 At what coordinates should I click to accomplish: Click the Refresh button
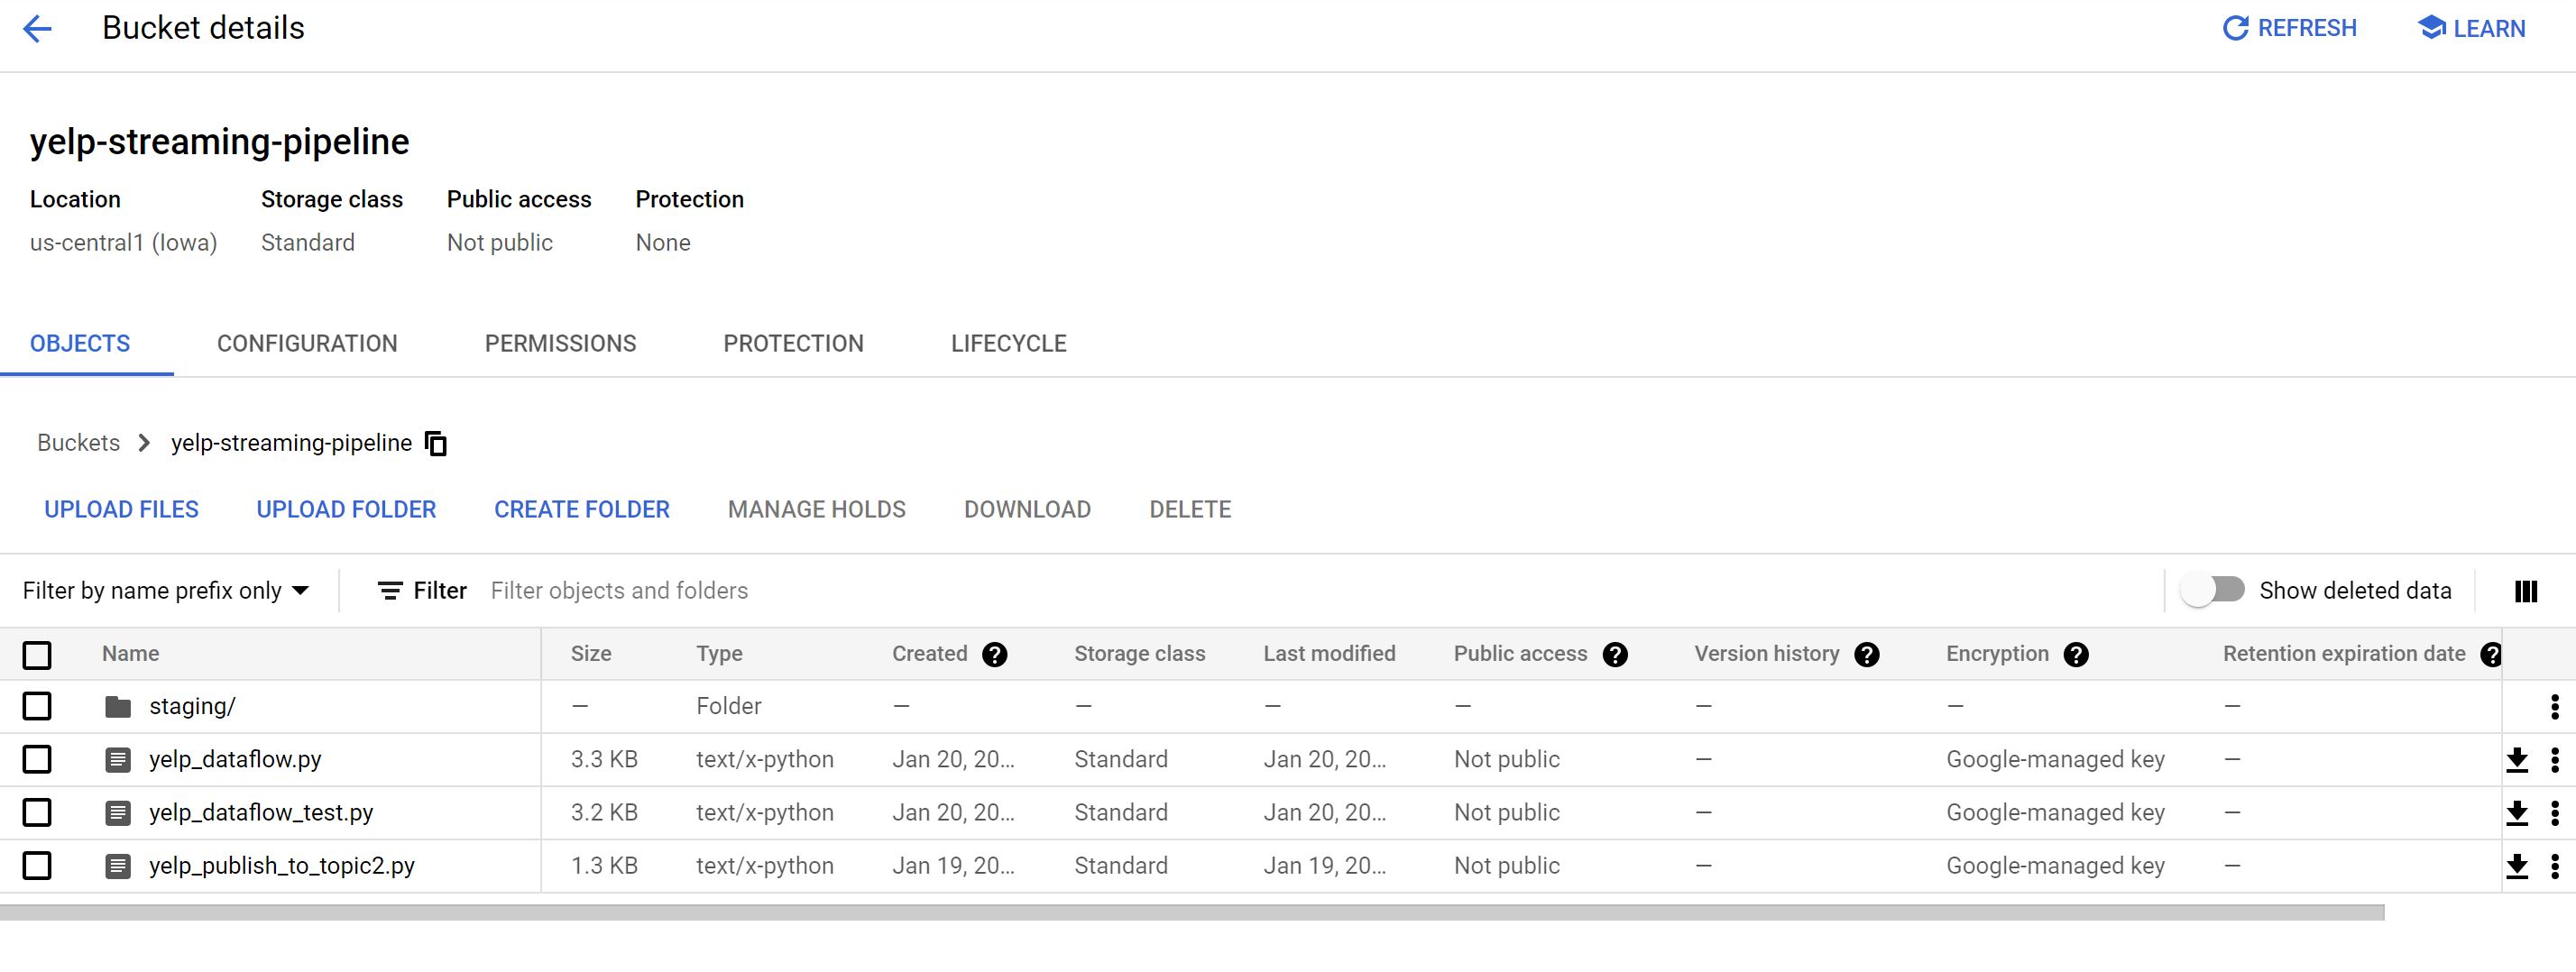click(2290, 28)
